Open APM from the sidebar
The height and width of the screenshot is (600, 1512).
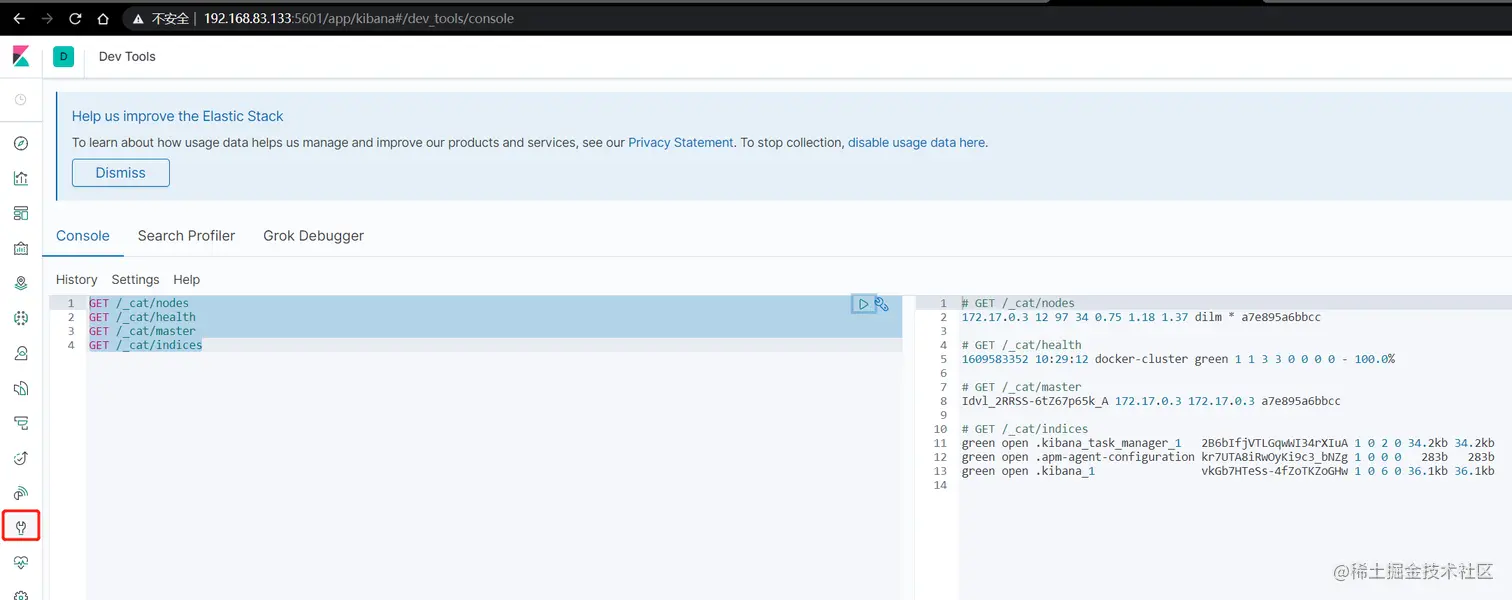coord(21,423)
